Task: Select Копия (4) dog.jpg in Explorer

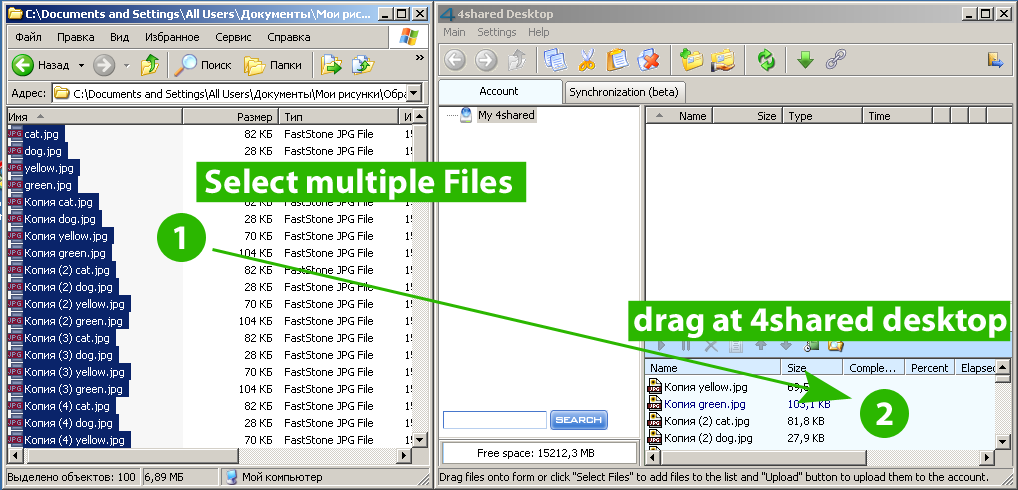Action: [x=68, y=423]
